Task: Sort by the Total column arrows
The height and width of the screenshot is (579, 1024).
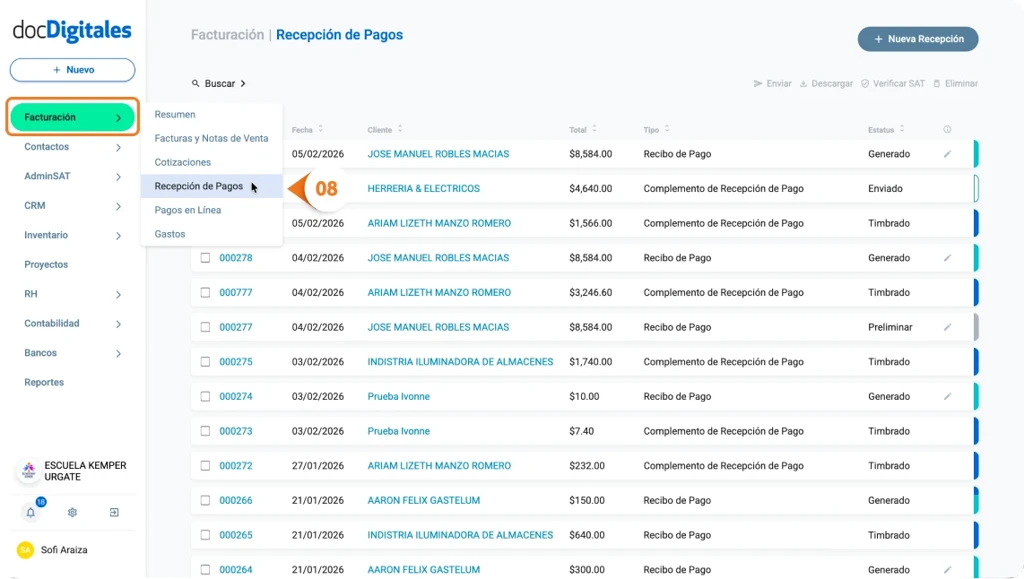Action: tap(593, 129)
